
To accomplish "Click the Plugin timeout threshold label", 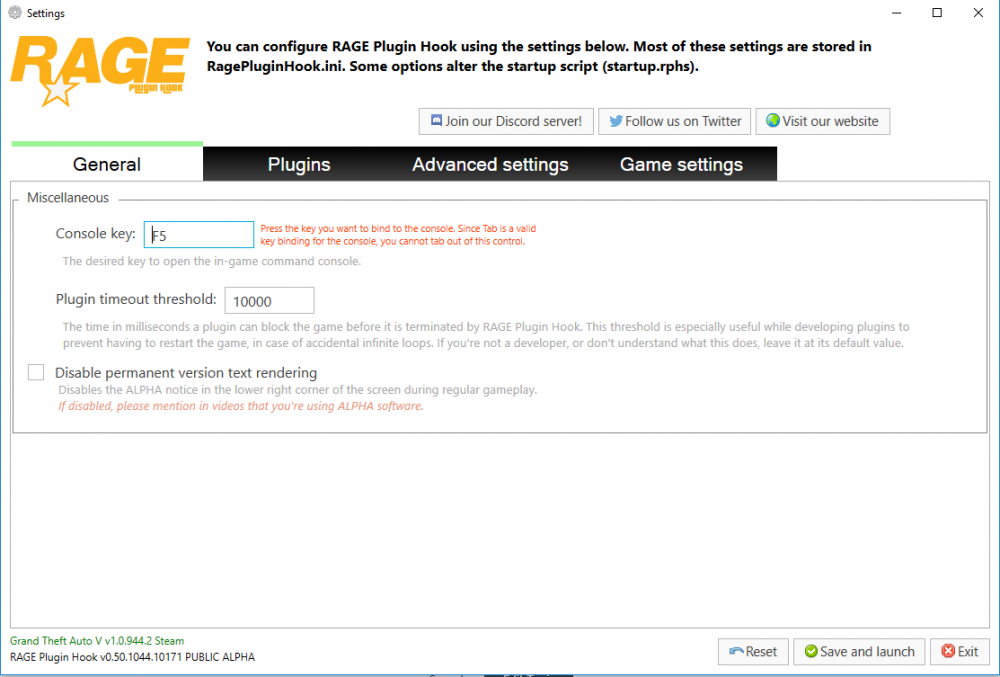I will pos(136,299).
